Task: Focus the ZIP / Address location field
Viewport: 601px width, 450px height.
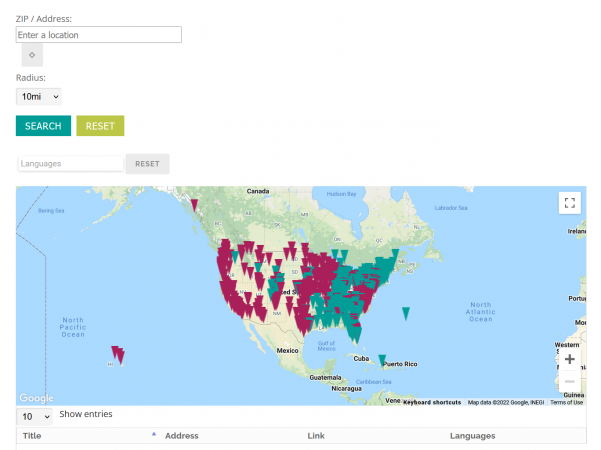Action: tap(99, 35)
